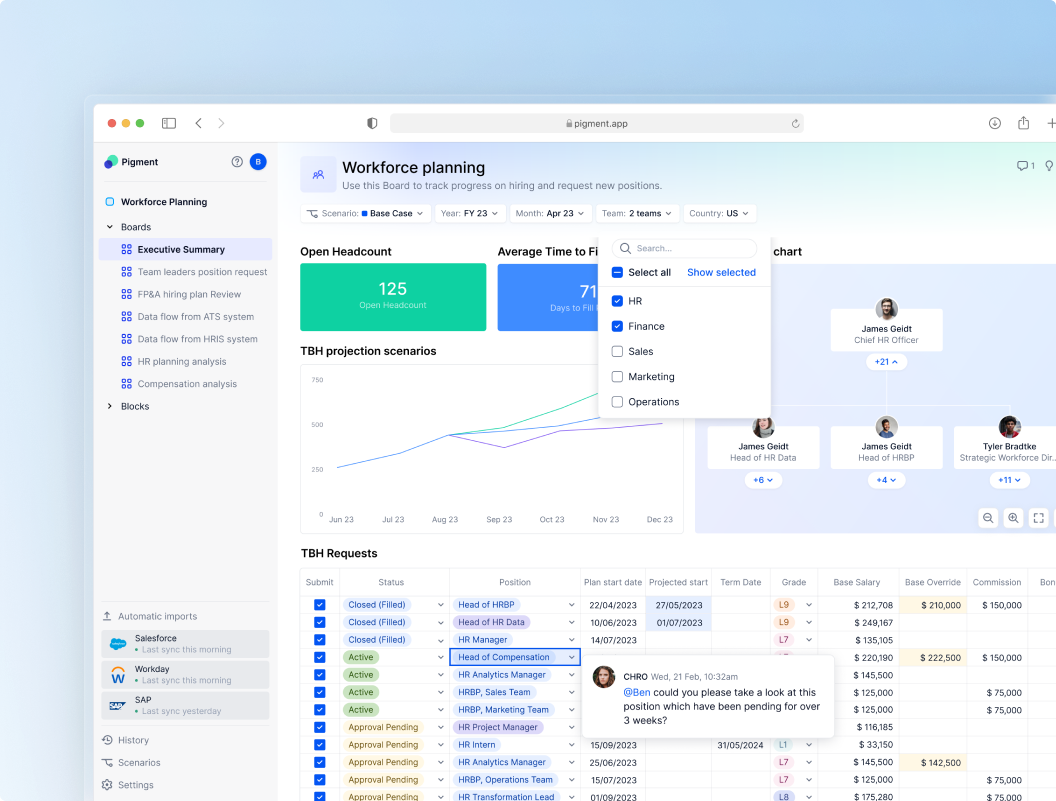Open Compensation analysis board
This screenshot has height=801, width=1056.
pos(179,384)
